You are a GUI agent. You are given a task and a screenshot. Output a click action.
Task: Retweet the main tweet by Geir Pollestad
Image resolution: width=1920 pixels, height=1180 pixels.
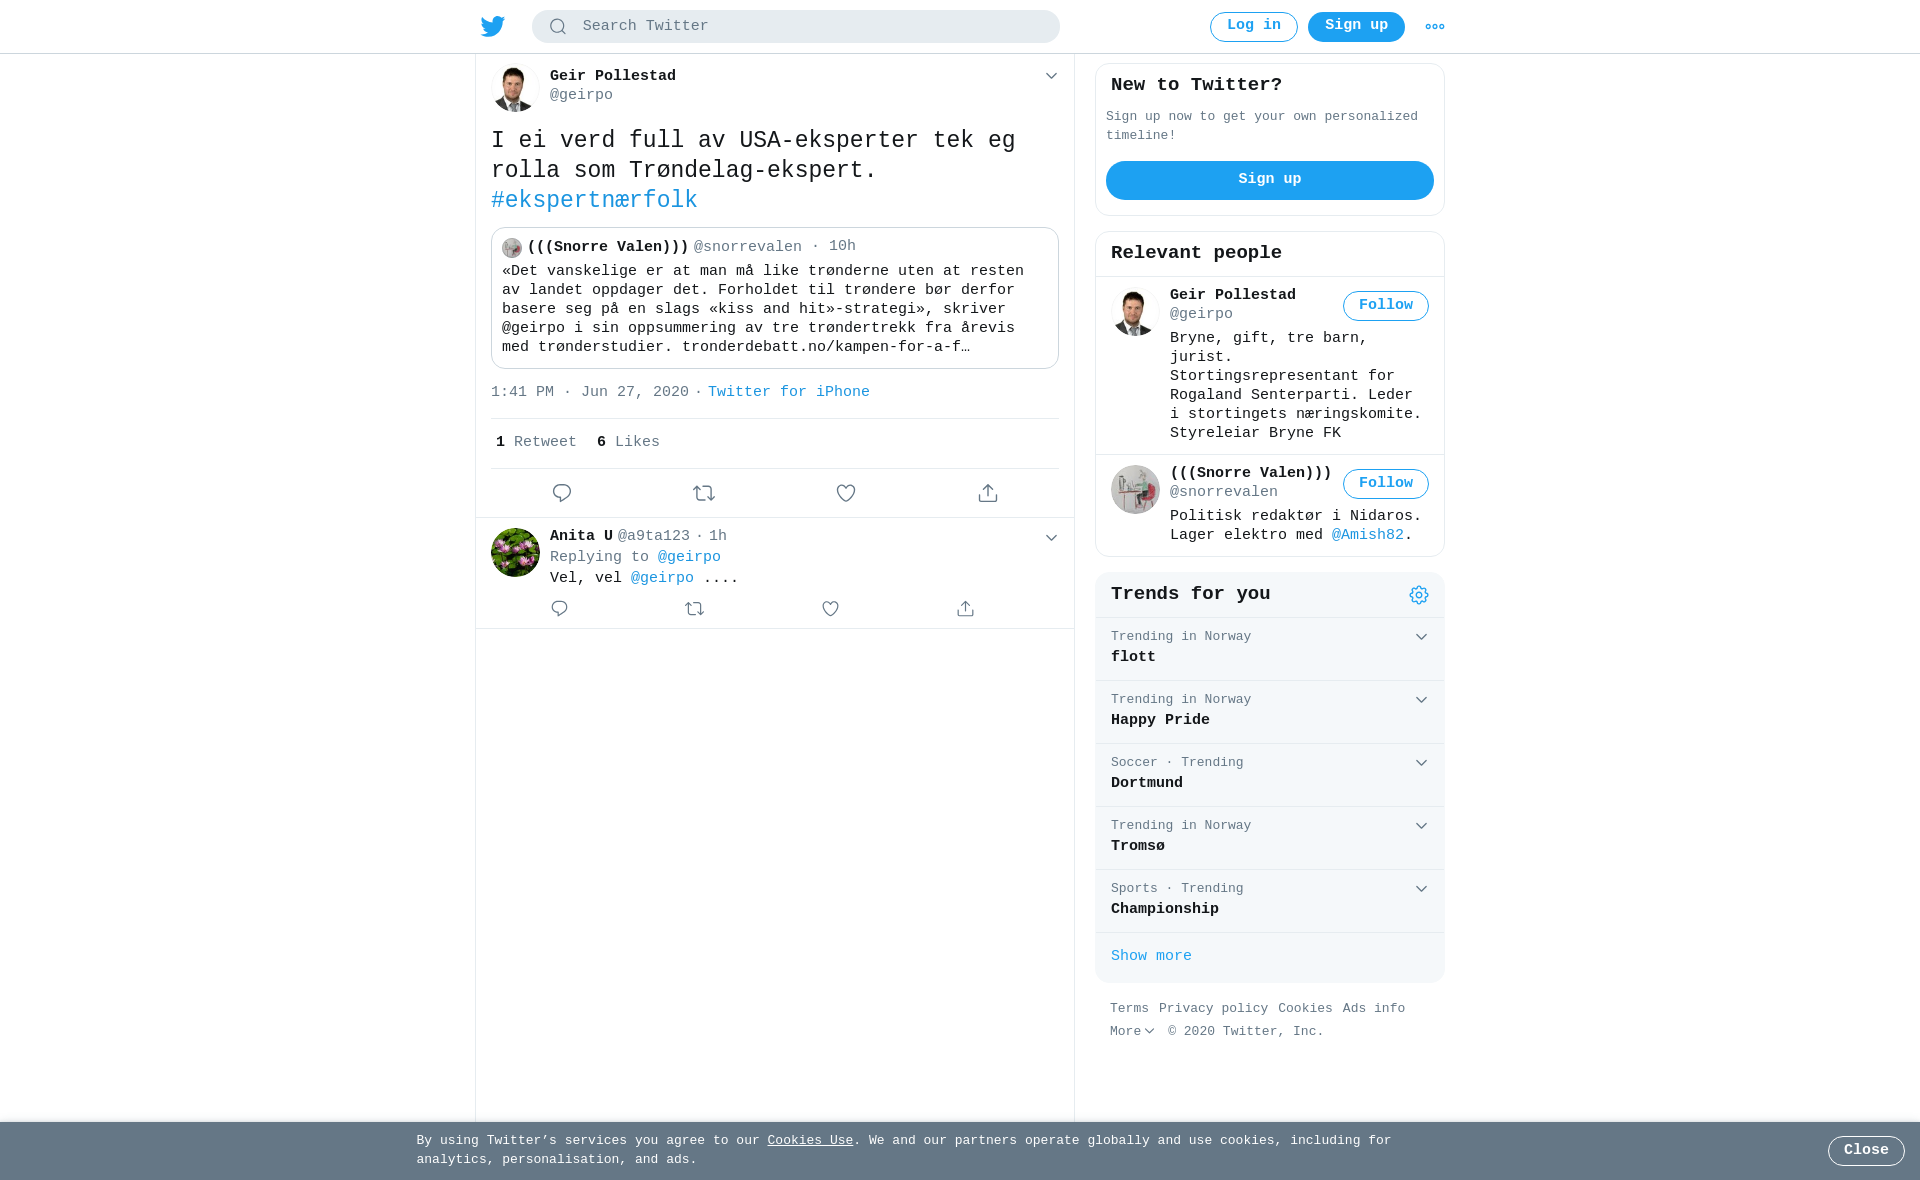pyautogui.click(x=704, y=493)
